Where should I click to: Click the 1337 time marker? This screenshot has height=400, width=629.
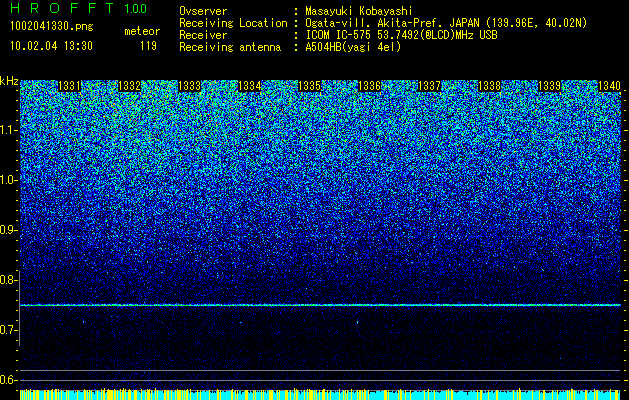[429, 86]
